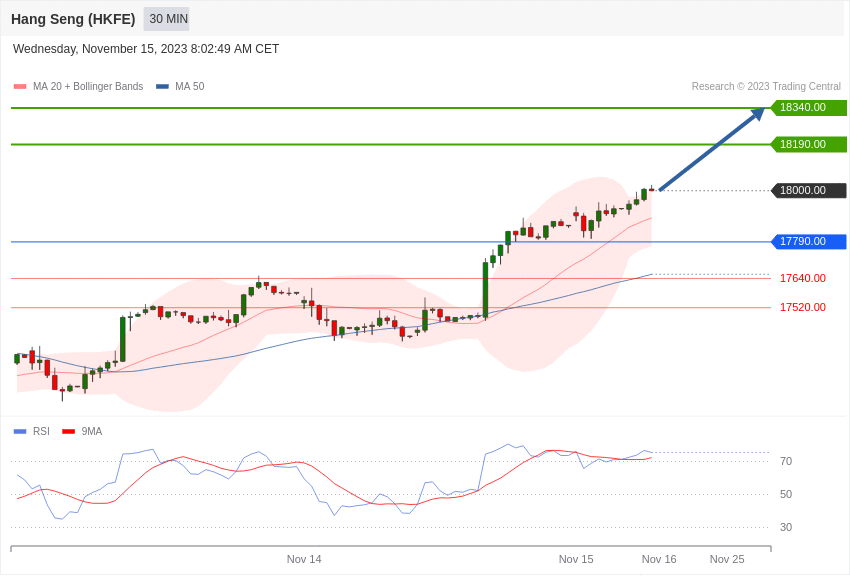This screenshot has width=850, height=576.
Task: Click the RSI 70 level label
Action: [786, 461]
